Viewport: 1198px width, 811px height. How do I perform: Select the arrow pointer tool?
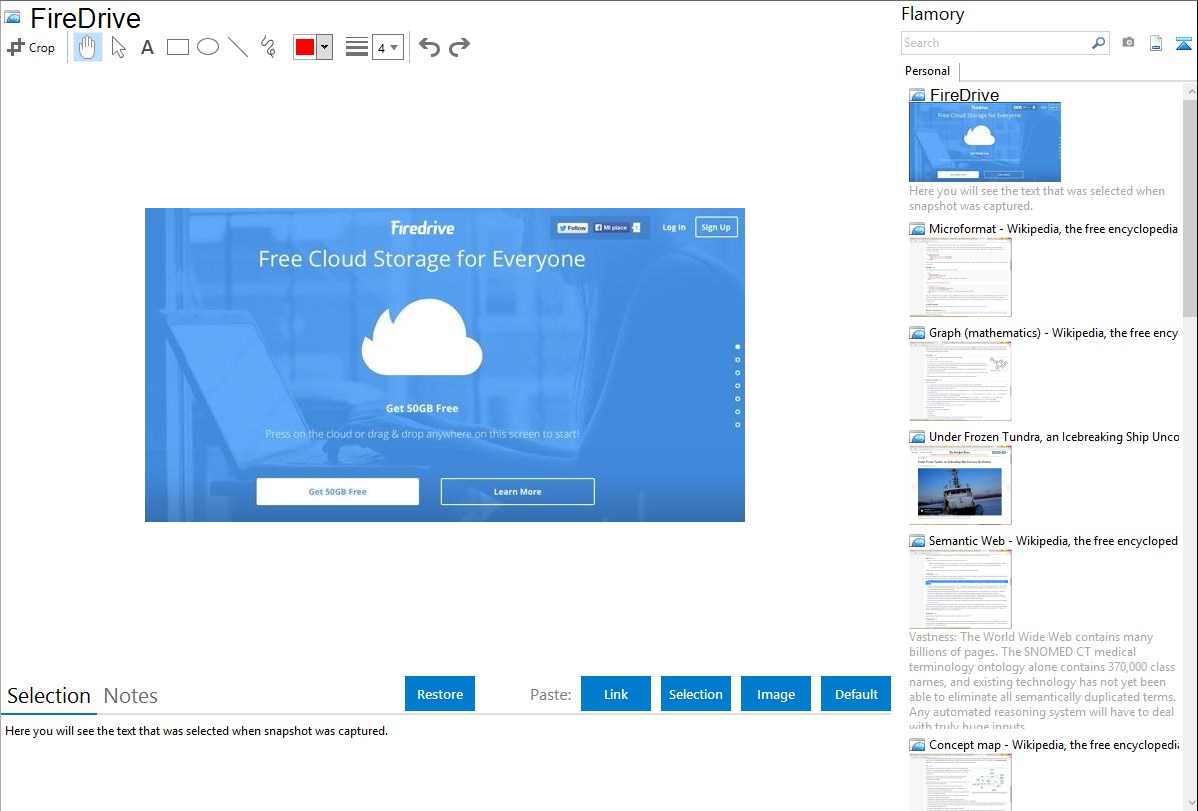click(118, 47)
